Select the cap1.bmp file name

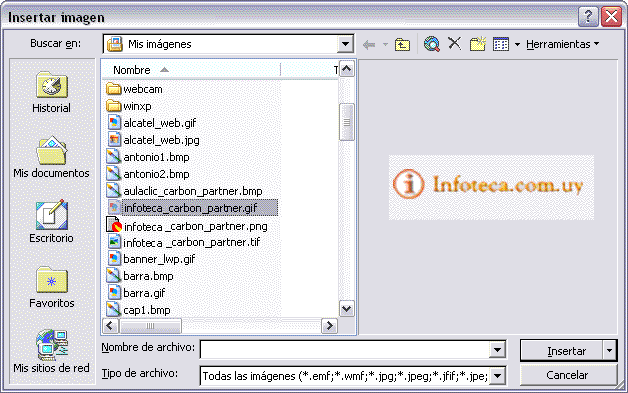(x=147, y=310)
